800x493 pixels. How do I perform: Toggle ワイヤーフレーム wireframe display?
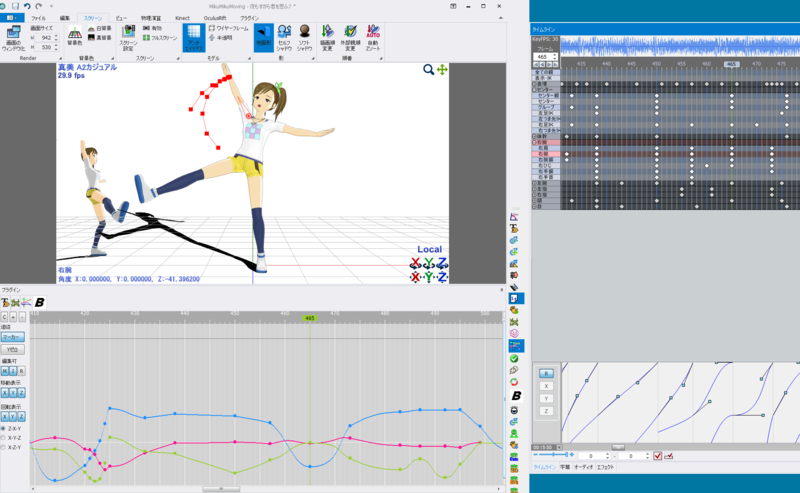(x=228, y=29)
